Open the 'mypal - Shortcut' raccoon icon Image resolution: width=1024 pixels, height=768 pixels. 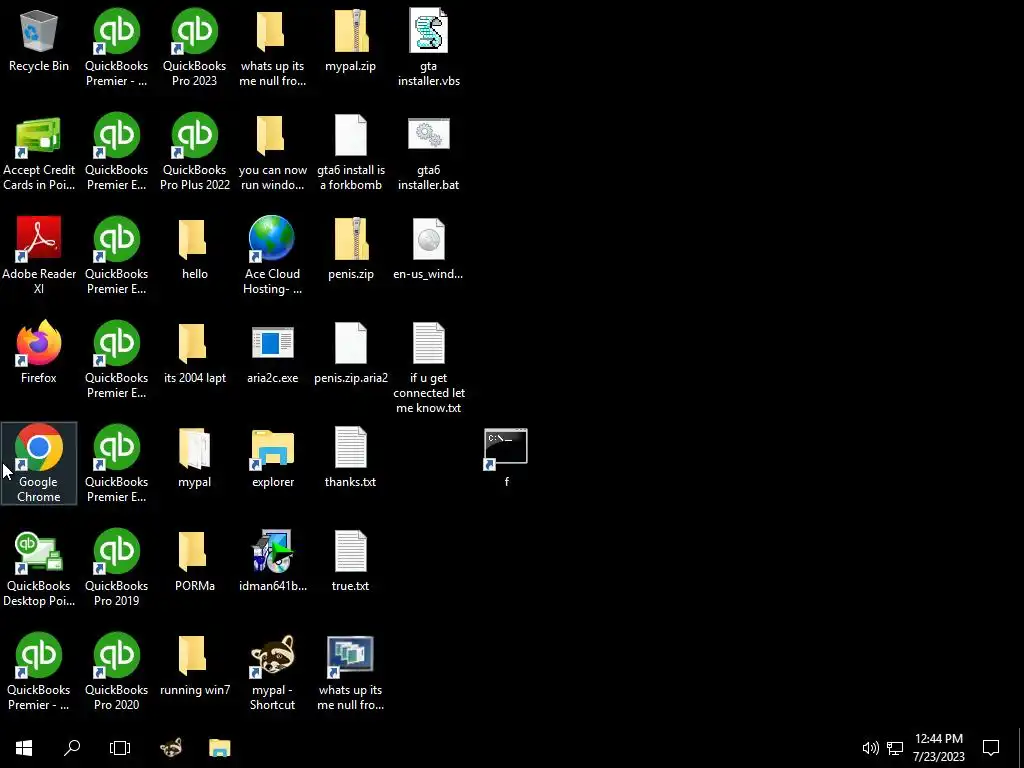(x=272, y=671)
